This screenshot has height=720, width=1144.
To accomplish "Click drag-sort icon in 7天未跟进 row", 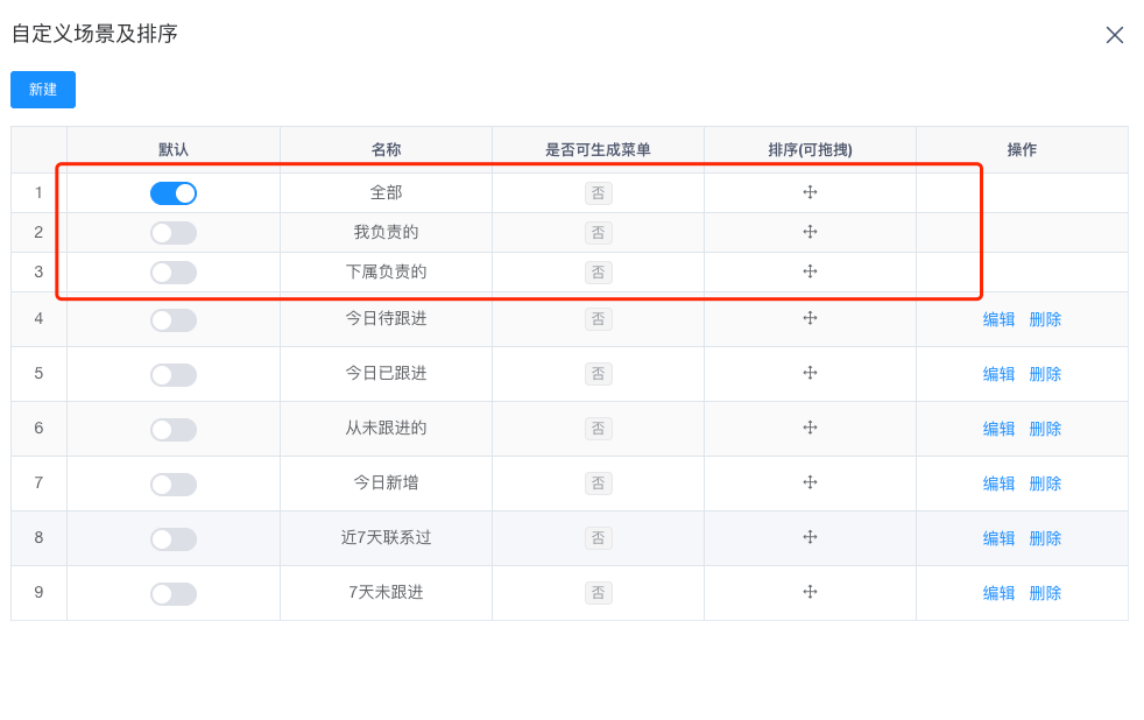I will (x=810, y=592).
